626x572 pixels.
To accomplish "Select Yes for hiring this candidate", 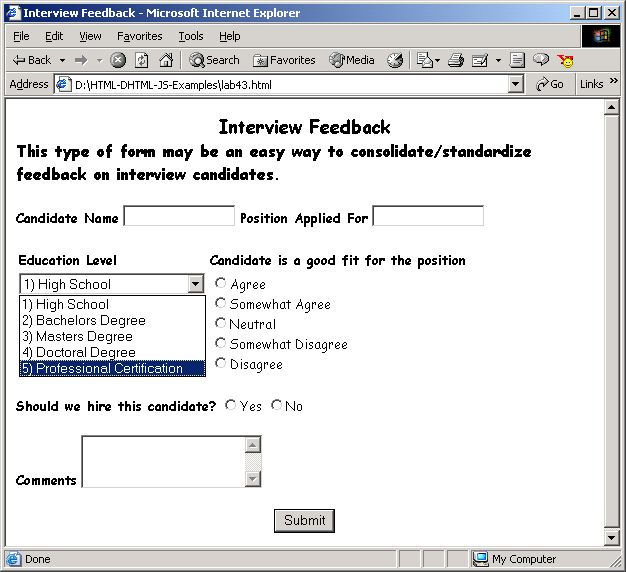I will (x=231, y=405).
